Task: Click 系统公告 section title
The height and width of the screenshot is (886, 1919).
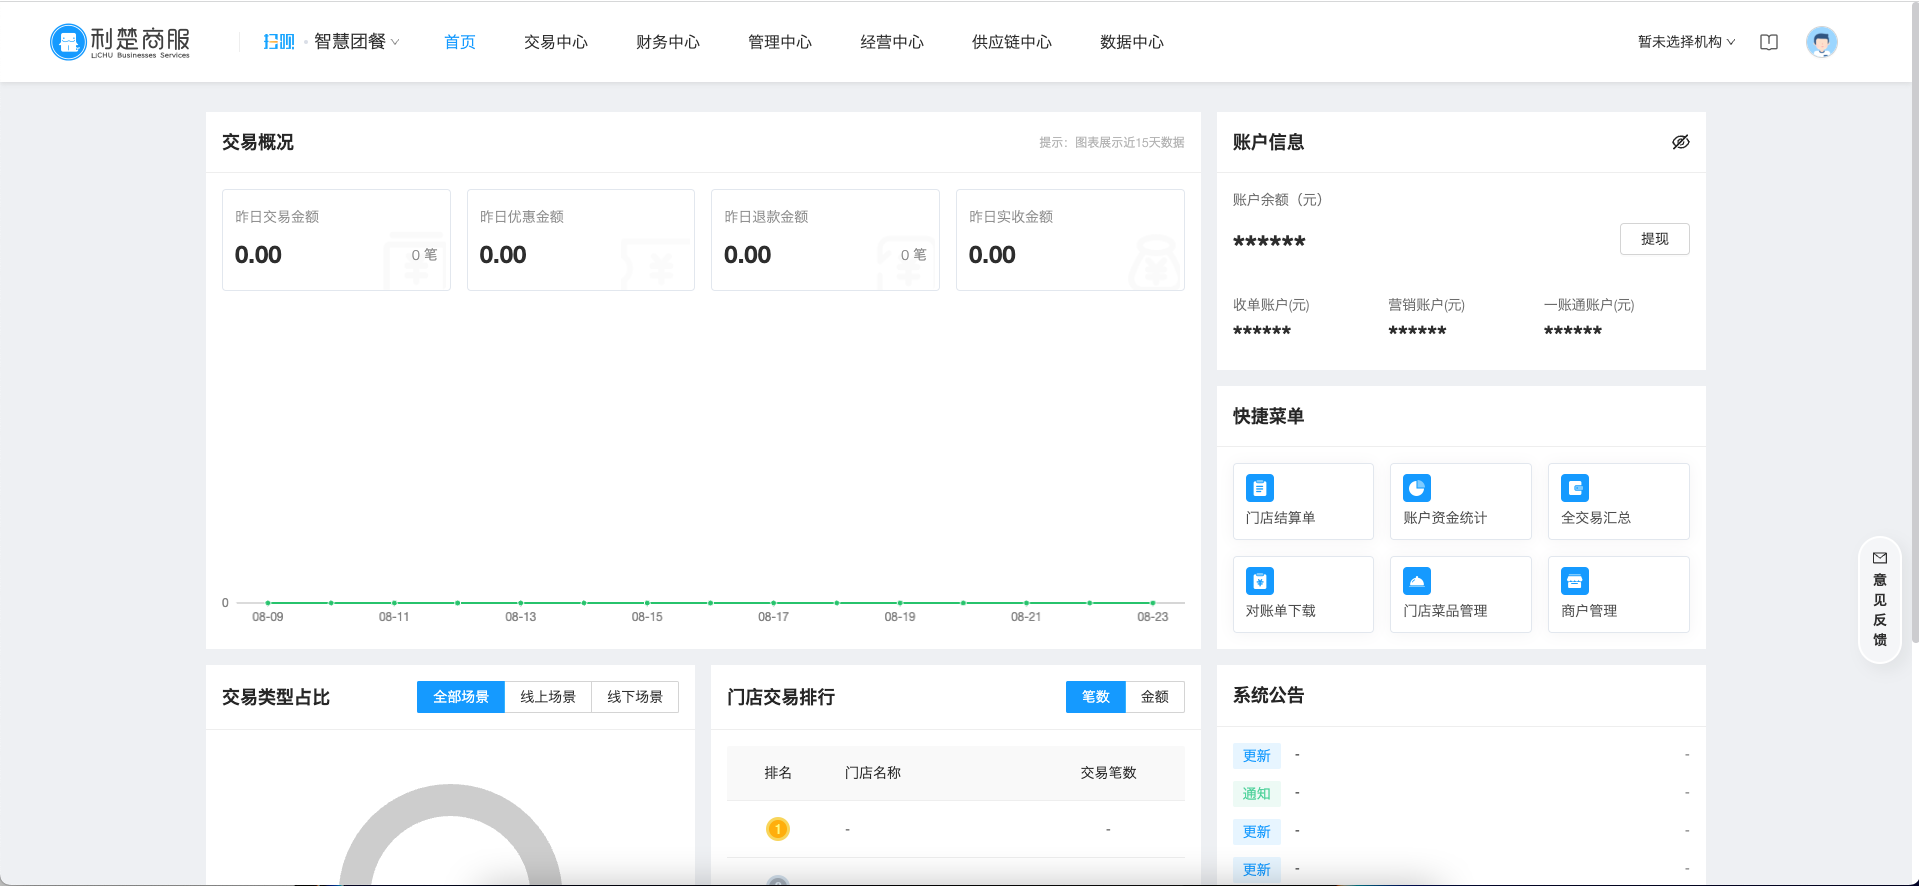Action: [1269, 695]
